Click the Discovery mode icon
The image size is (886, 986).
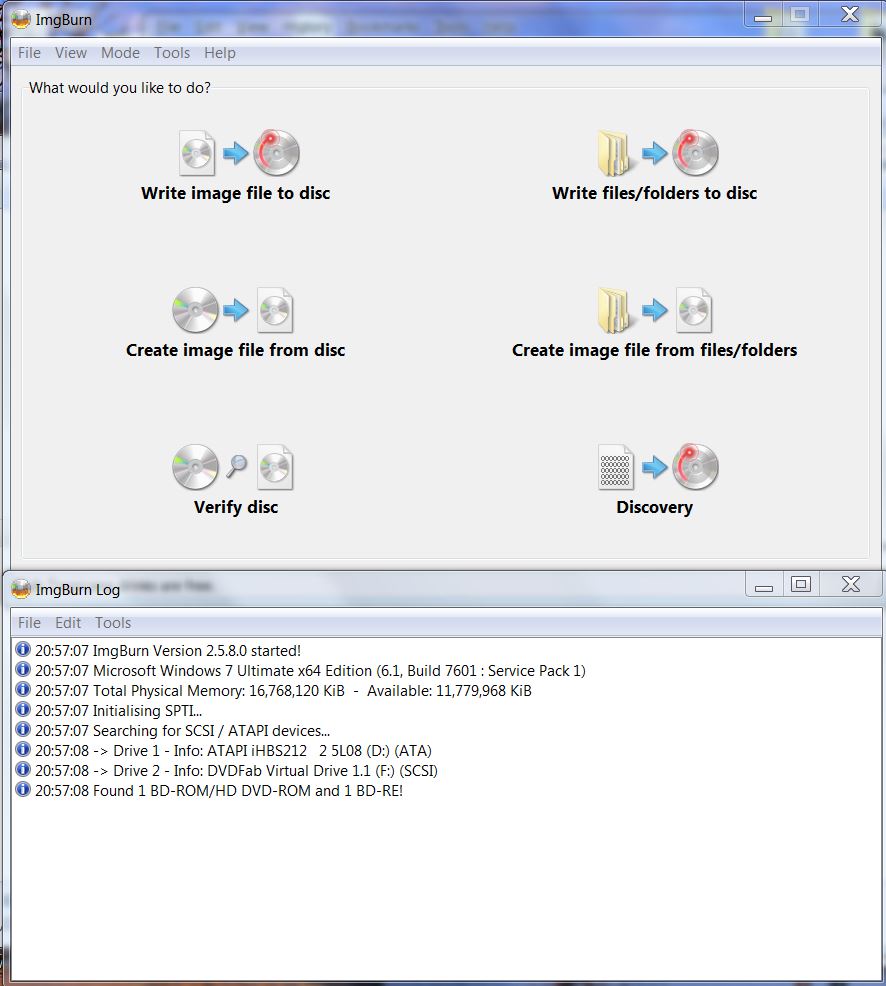658,467
